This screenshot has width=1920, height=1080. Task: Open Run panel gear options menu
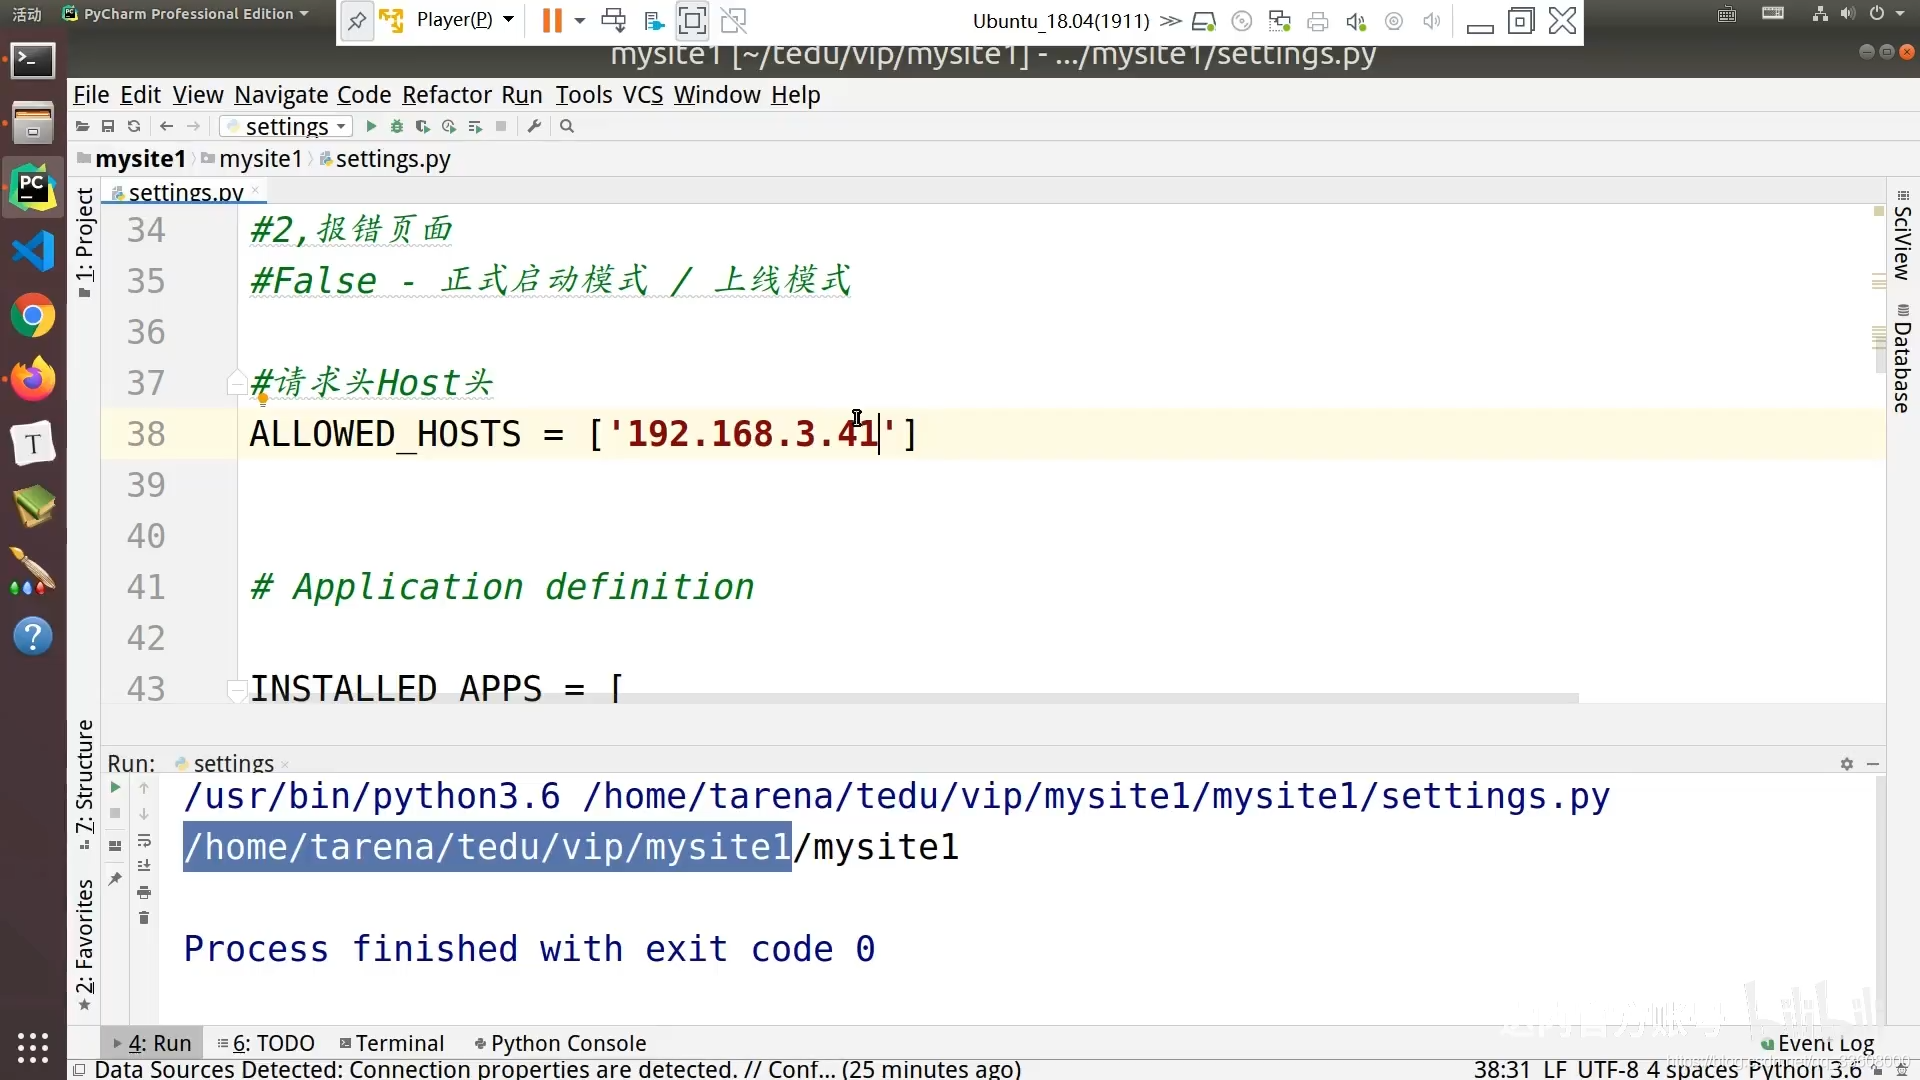[x=1846, y=764]
